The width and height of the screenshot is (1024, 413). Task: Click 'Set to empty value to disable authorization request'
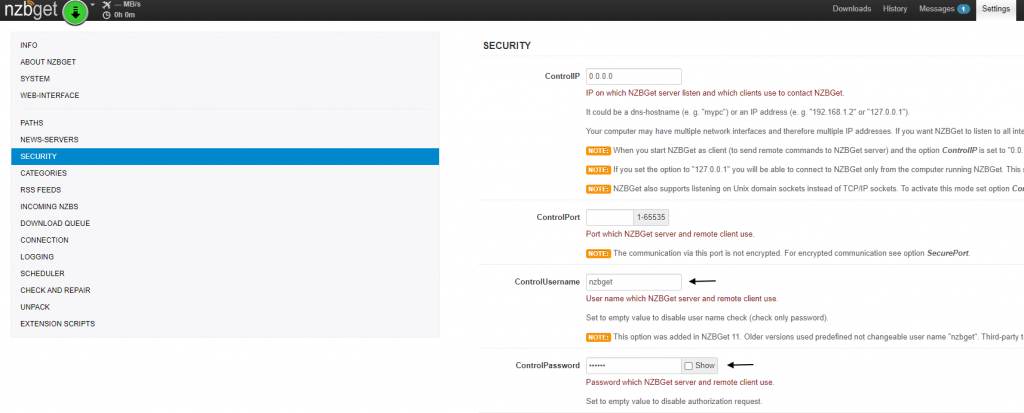674,401
